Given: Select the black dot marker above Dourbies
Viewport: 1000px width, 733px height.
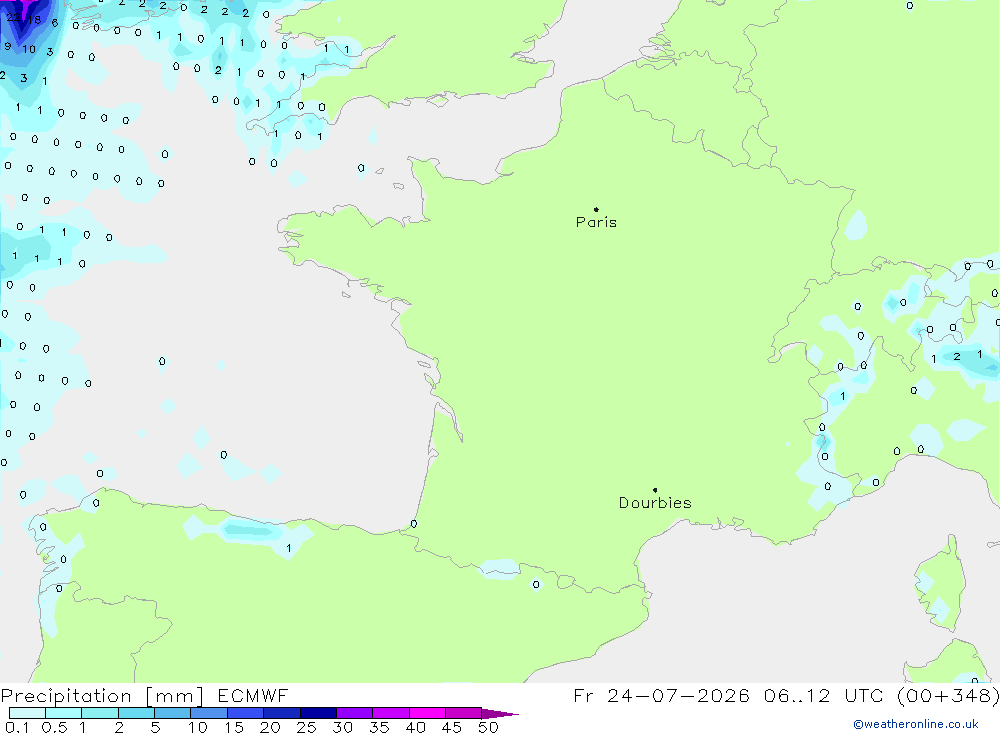Looking at the screenshot, I should tap(655, 490).
